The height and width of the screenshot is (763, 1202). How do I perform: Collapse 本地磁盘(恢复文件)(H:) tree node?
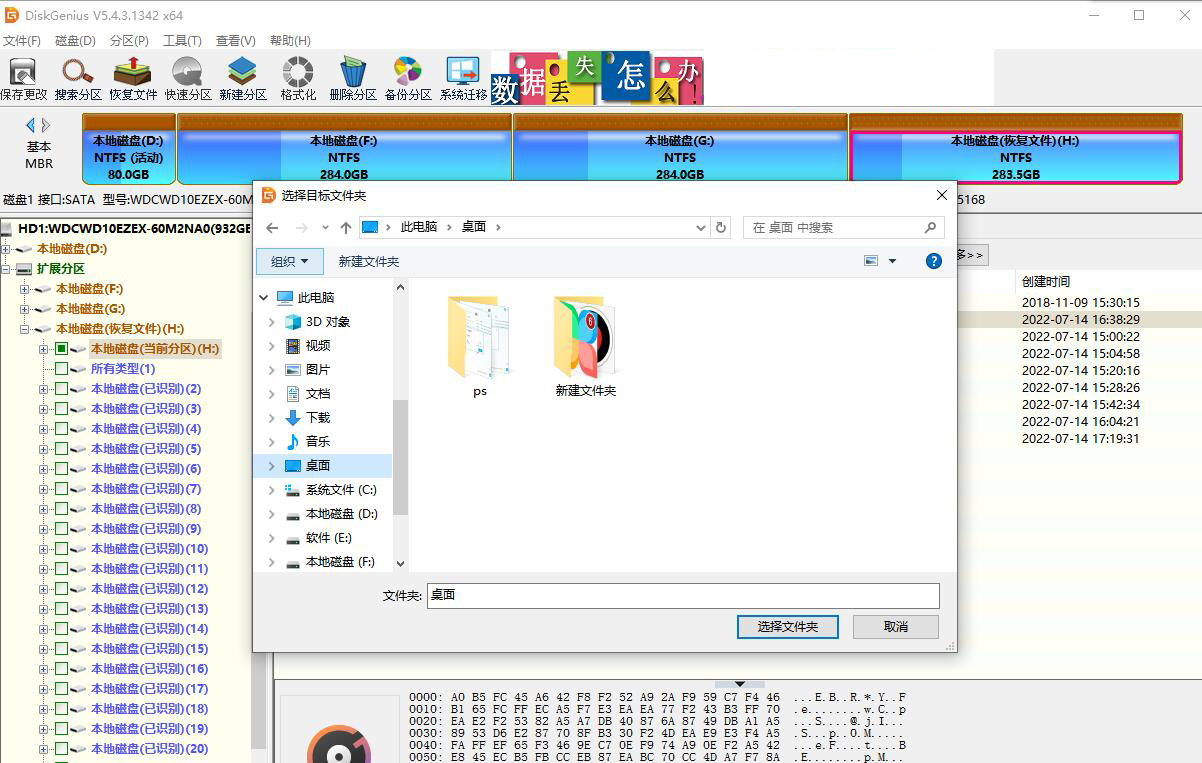tap(25, 328)
